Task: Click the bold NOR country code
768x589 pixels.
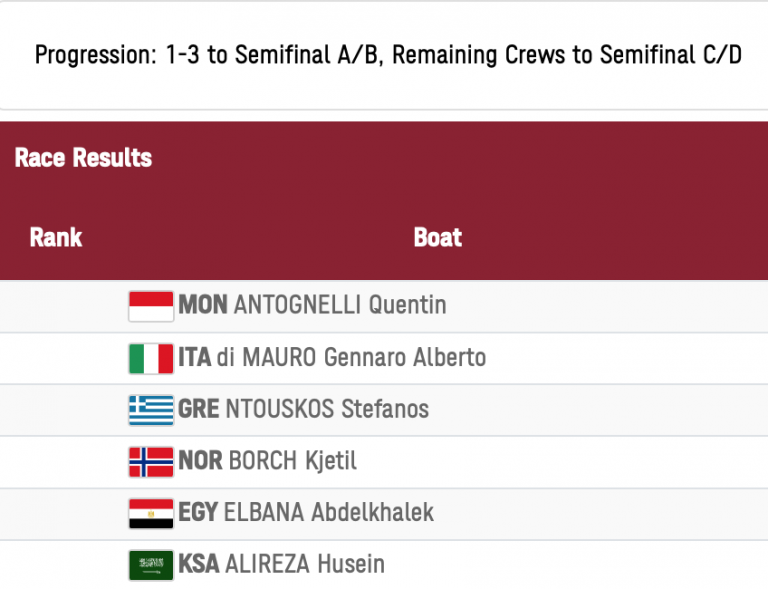Action: click(x=202, y=462)
